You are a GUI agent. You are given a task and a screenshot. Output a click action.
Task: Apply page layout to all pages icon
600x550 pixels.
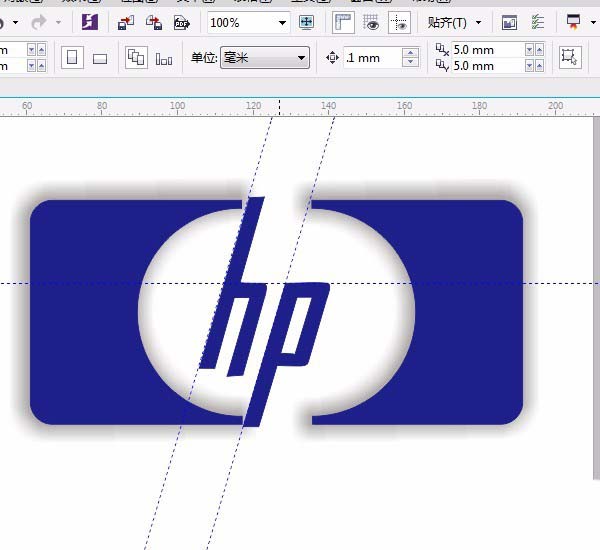(x=136, y=57)
